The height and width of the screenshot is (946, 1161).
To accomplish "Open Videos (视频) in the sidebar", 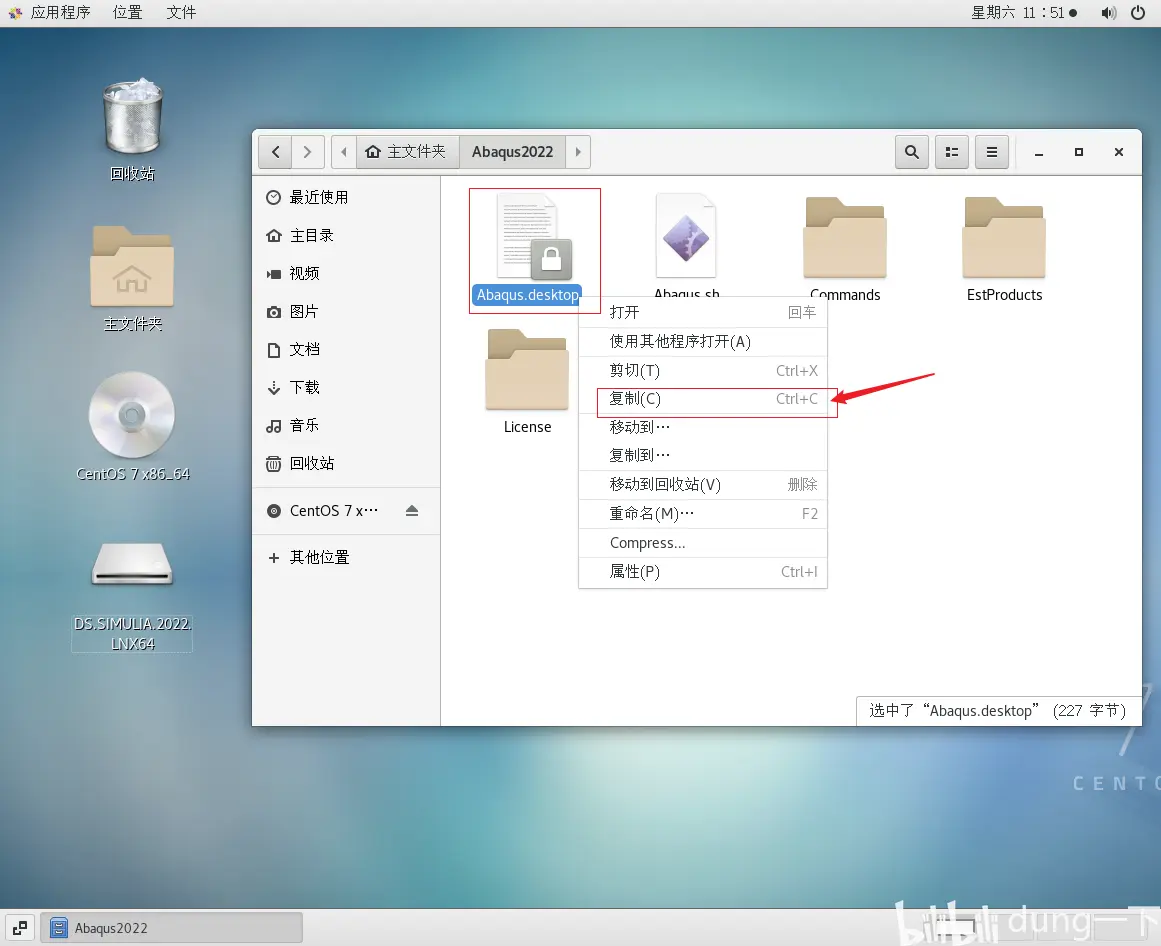I will pos(347,274).
